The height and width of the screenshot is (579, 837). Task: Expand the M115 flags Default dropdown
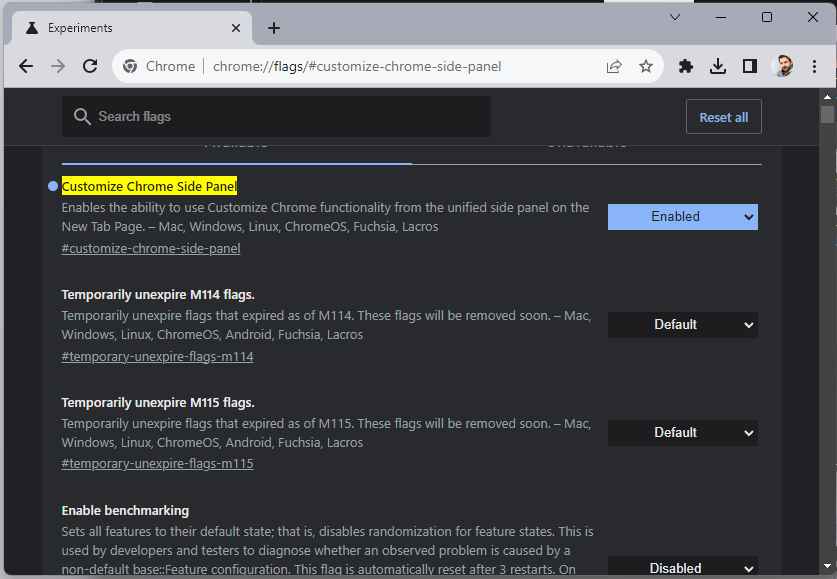pyautogui.click(x=682, y=433)
